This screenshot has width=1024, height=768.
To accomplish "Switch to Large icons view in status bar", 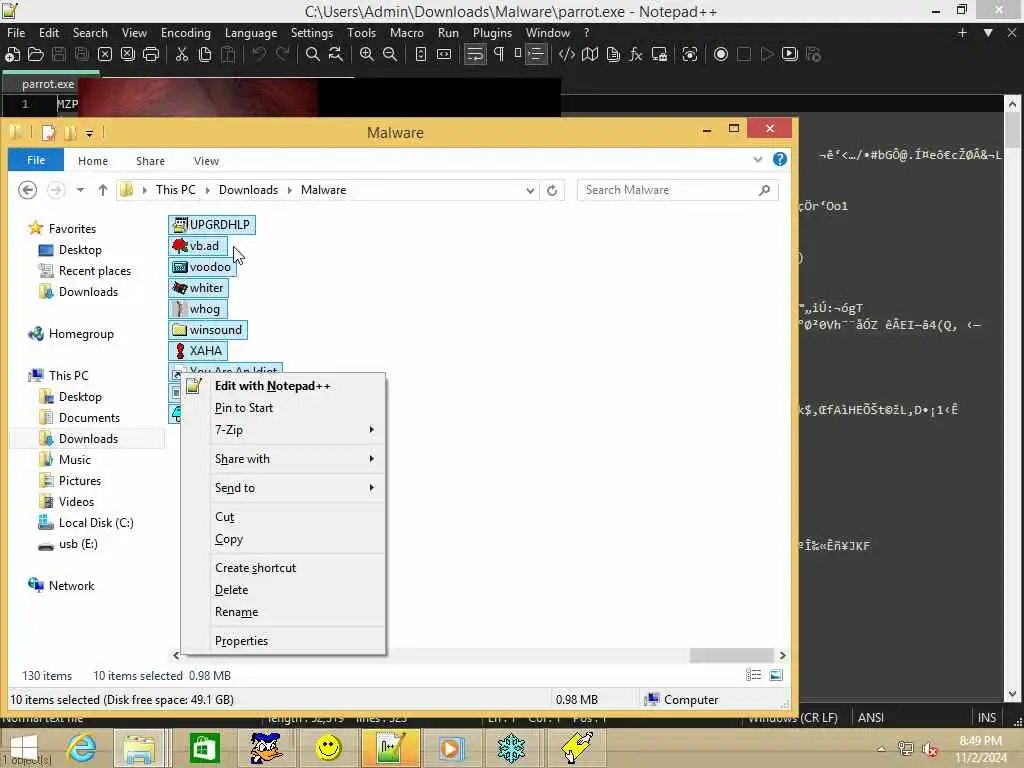I will [x=776, y=675].
